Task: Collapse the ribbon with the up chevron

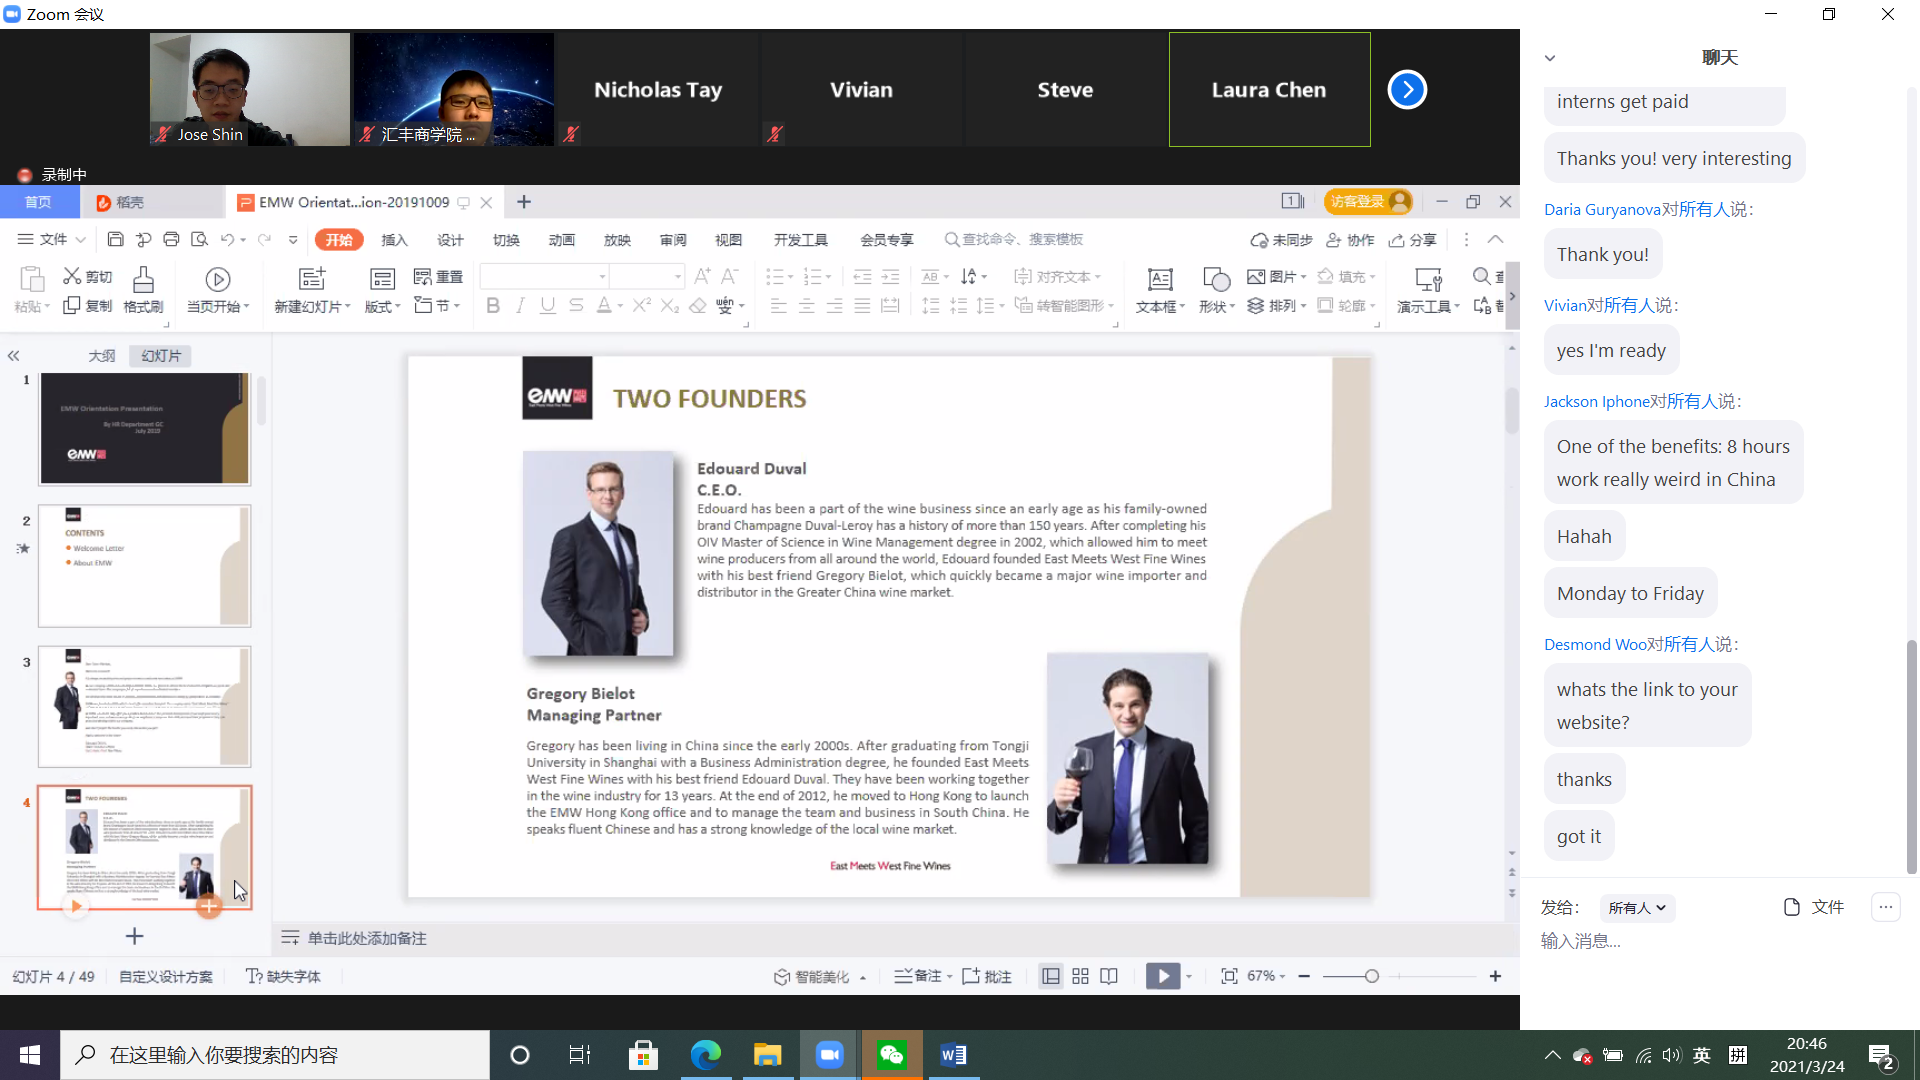Action: point(1495,240)
